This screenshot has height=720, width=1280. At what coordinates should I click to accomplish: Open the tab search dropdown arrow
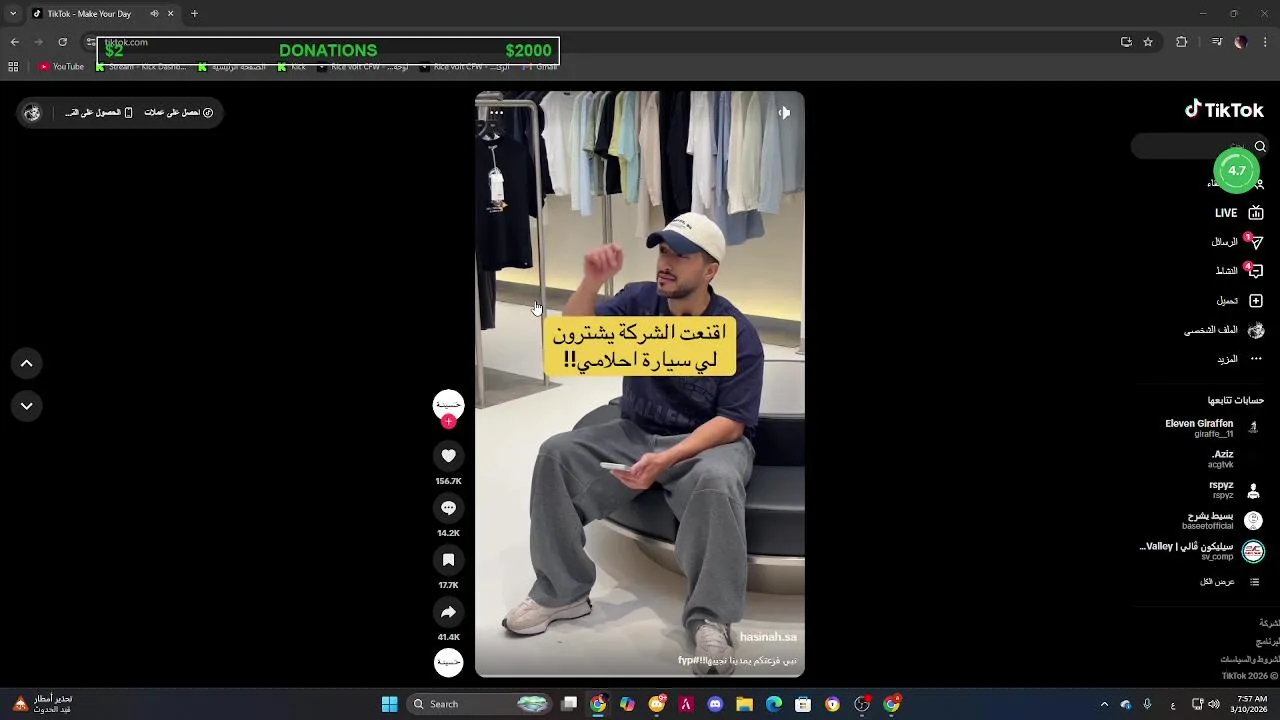[13, 14]
